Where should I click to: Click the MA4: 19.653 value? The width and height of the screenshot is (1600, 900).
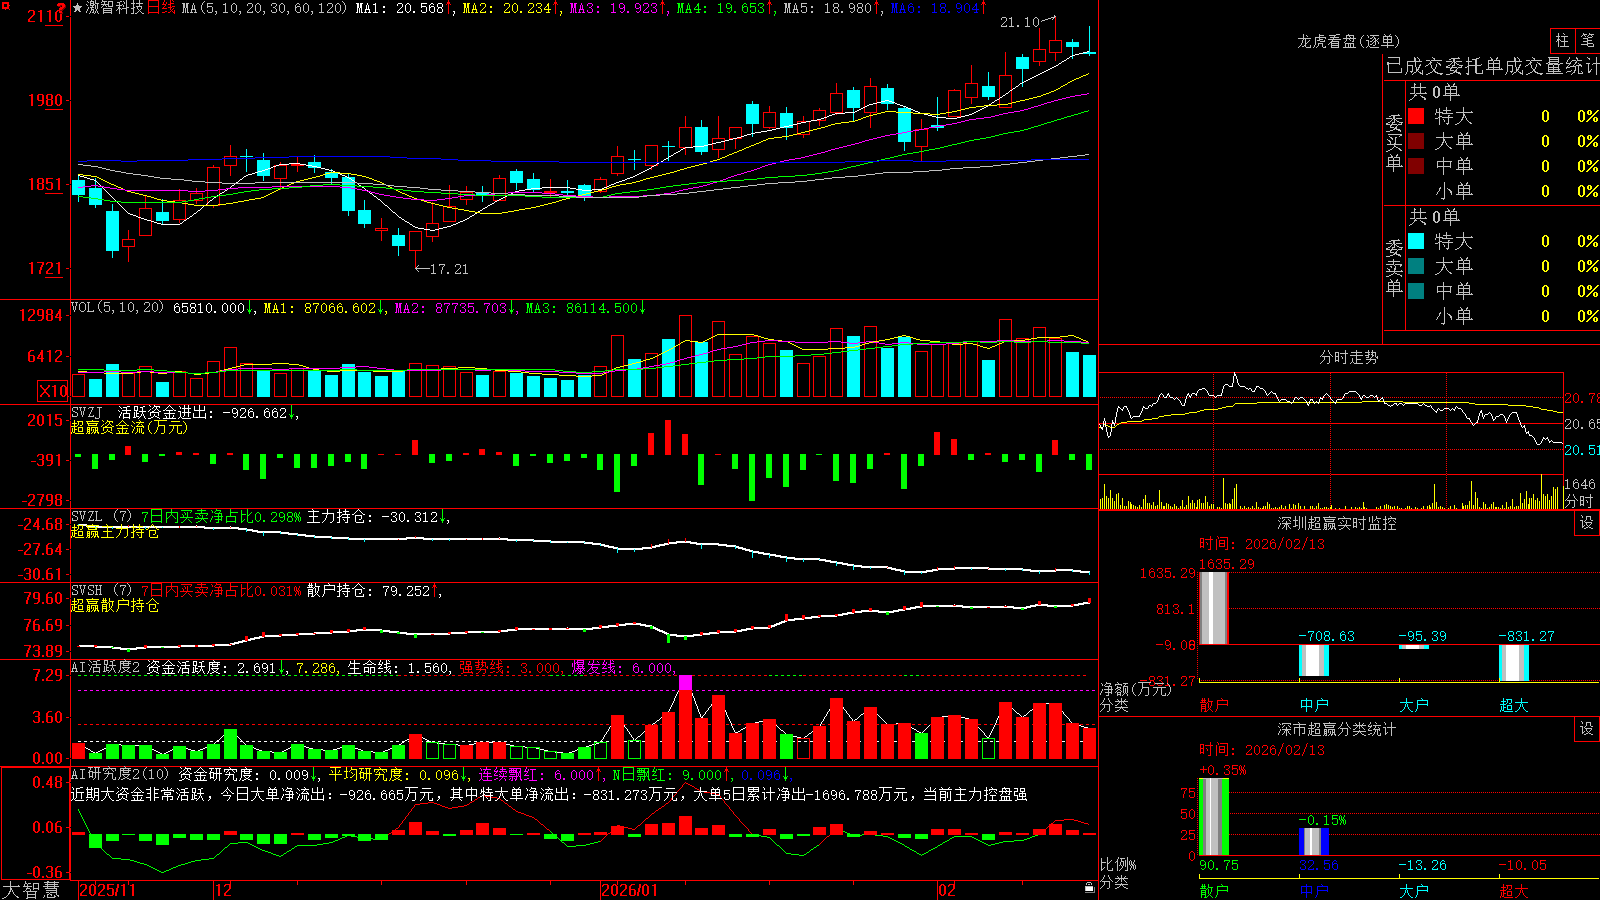click(x=720, y=8)
